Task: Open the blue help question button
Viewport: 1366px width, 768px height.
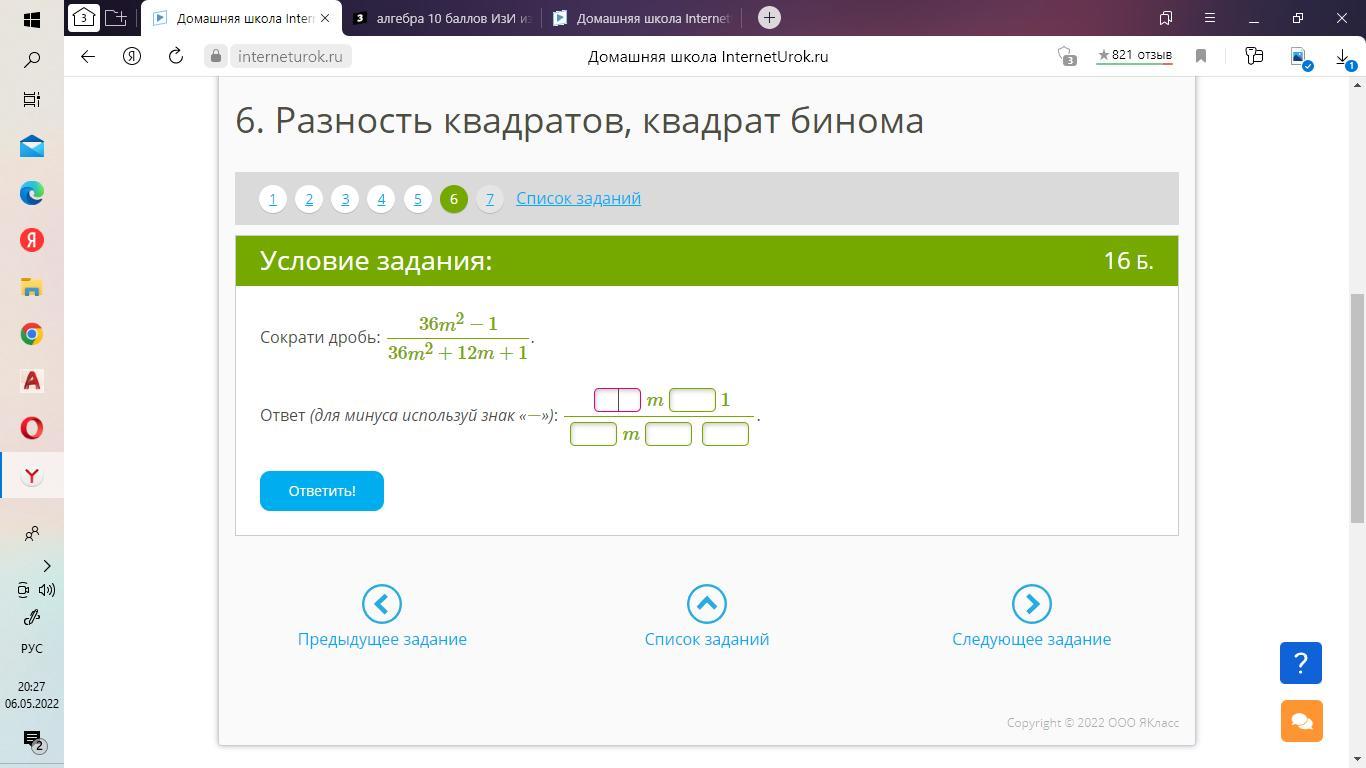Action: pyautogui.click(x=1301, y=663)
